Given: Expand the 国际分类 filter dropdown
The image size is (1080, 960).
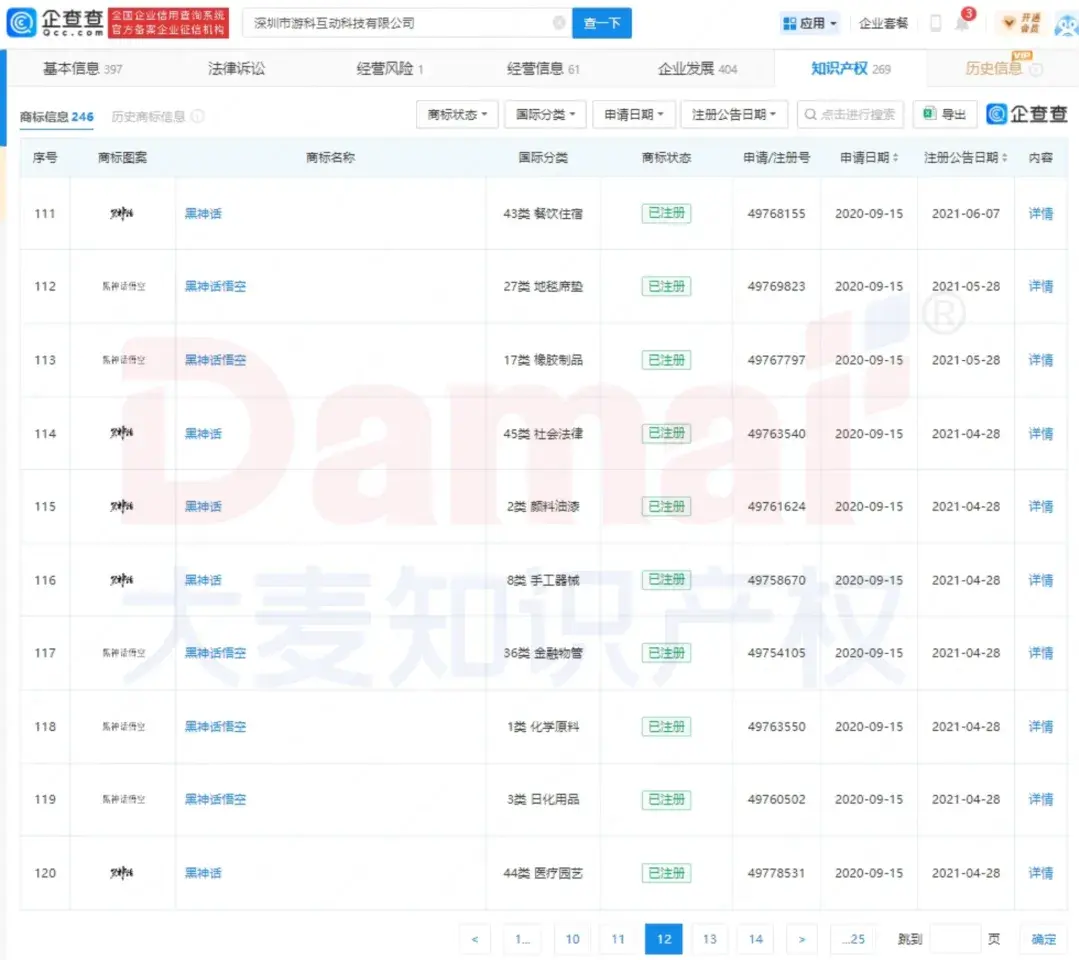Looking at the screenshot, I should [x=546, y=114].
